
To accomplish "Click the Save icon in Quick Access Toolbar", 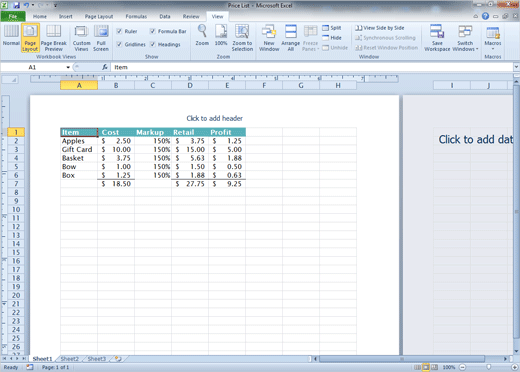I will pos(16,5).
